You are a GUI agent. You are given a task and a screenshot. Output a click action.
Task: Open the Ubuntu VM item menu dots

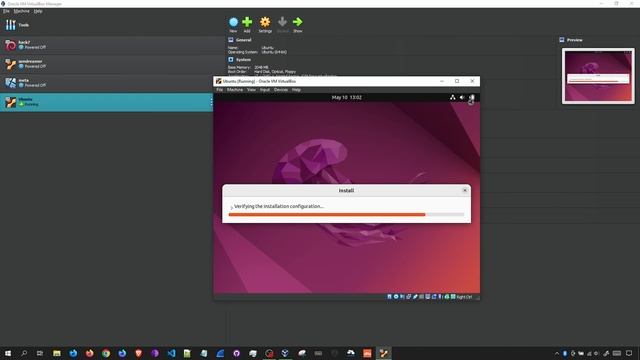click(x=211, y=102)
